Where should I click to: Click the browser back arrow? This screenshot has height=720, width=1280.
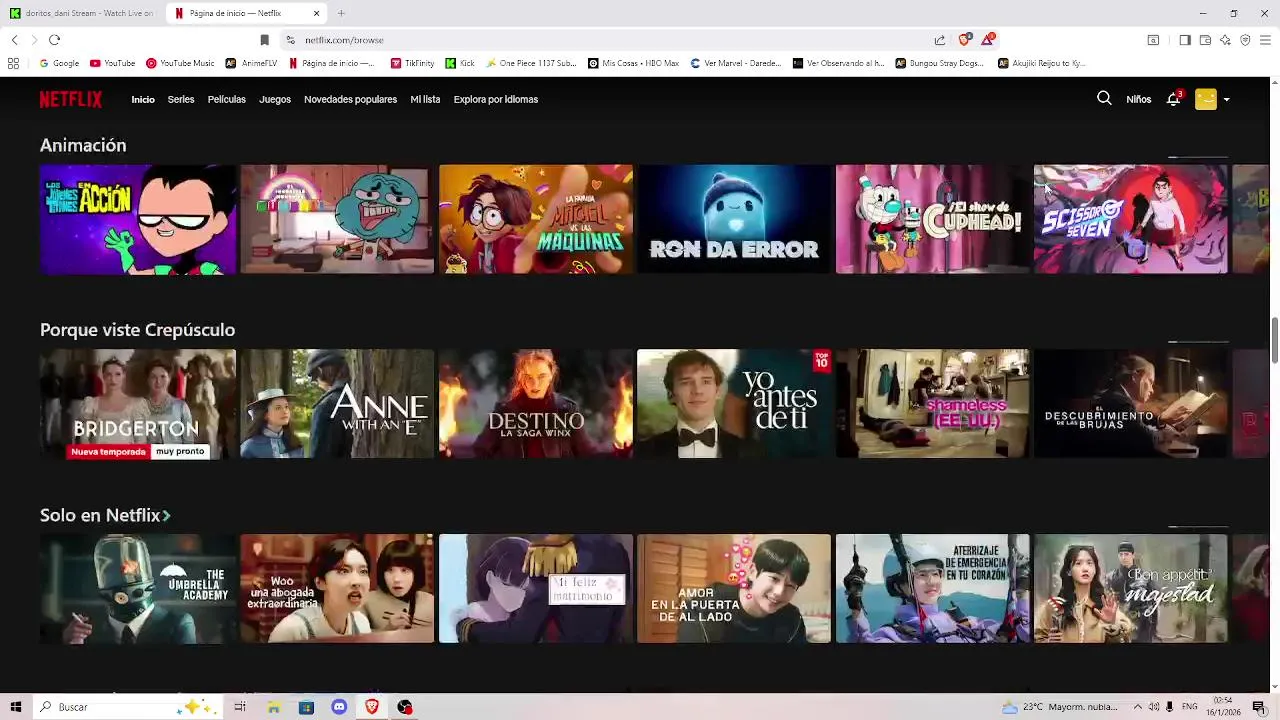(14, 40)
